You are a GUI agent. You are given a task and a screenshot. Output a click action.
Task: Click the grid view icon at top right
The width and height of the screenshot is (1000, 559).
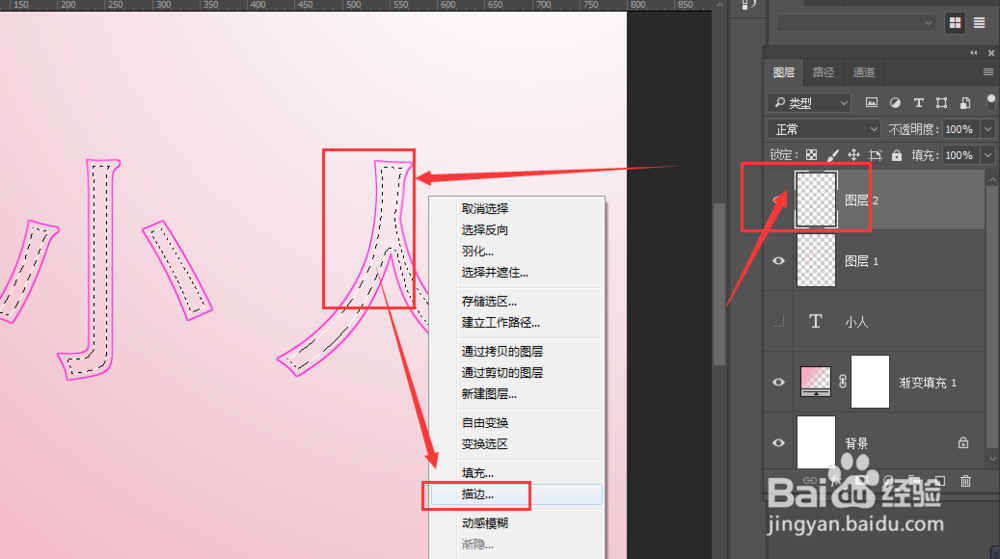click(955, 23)
